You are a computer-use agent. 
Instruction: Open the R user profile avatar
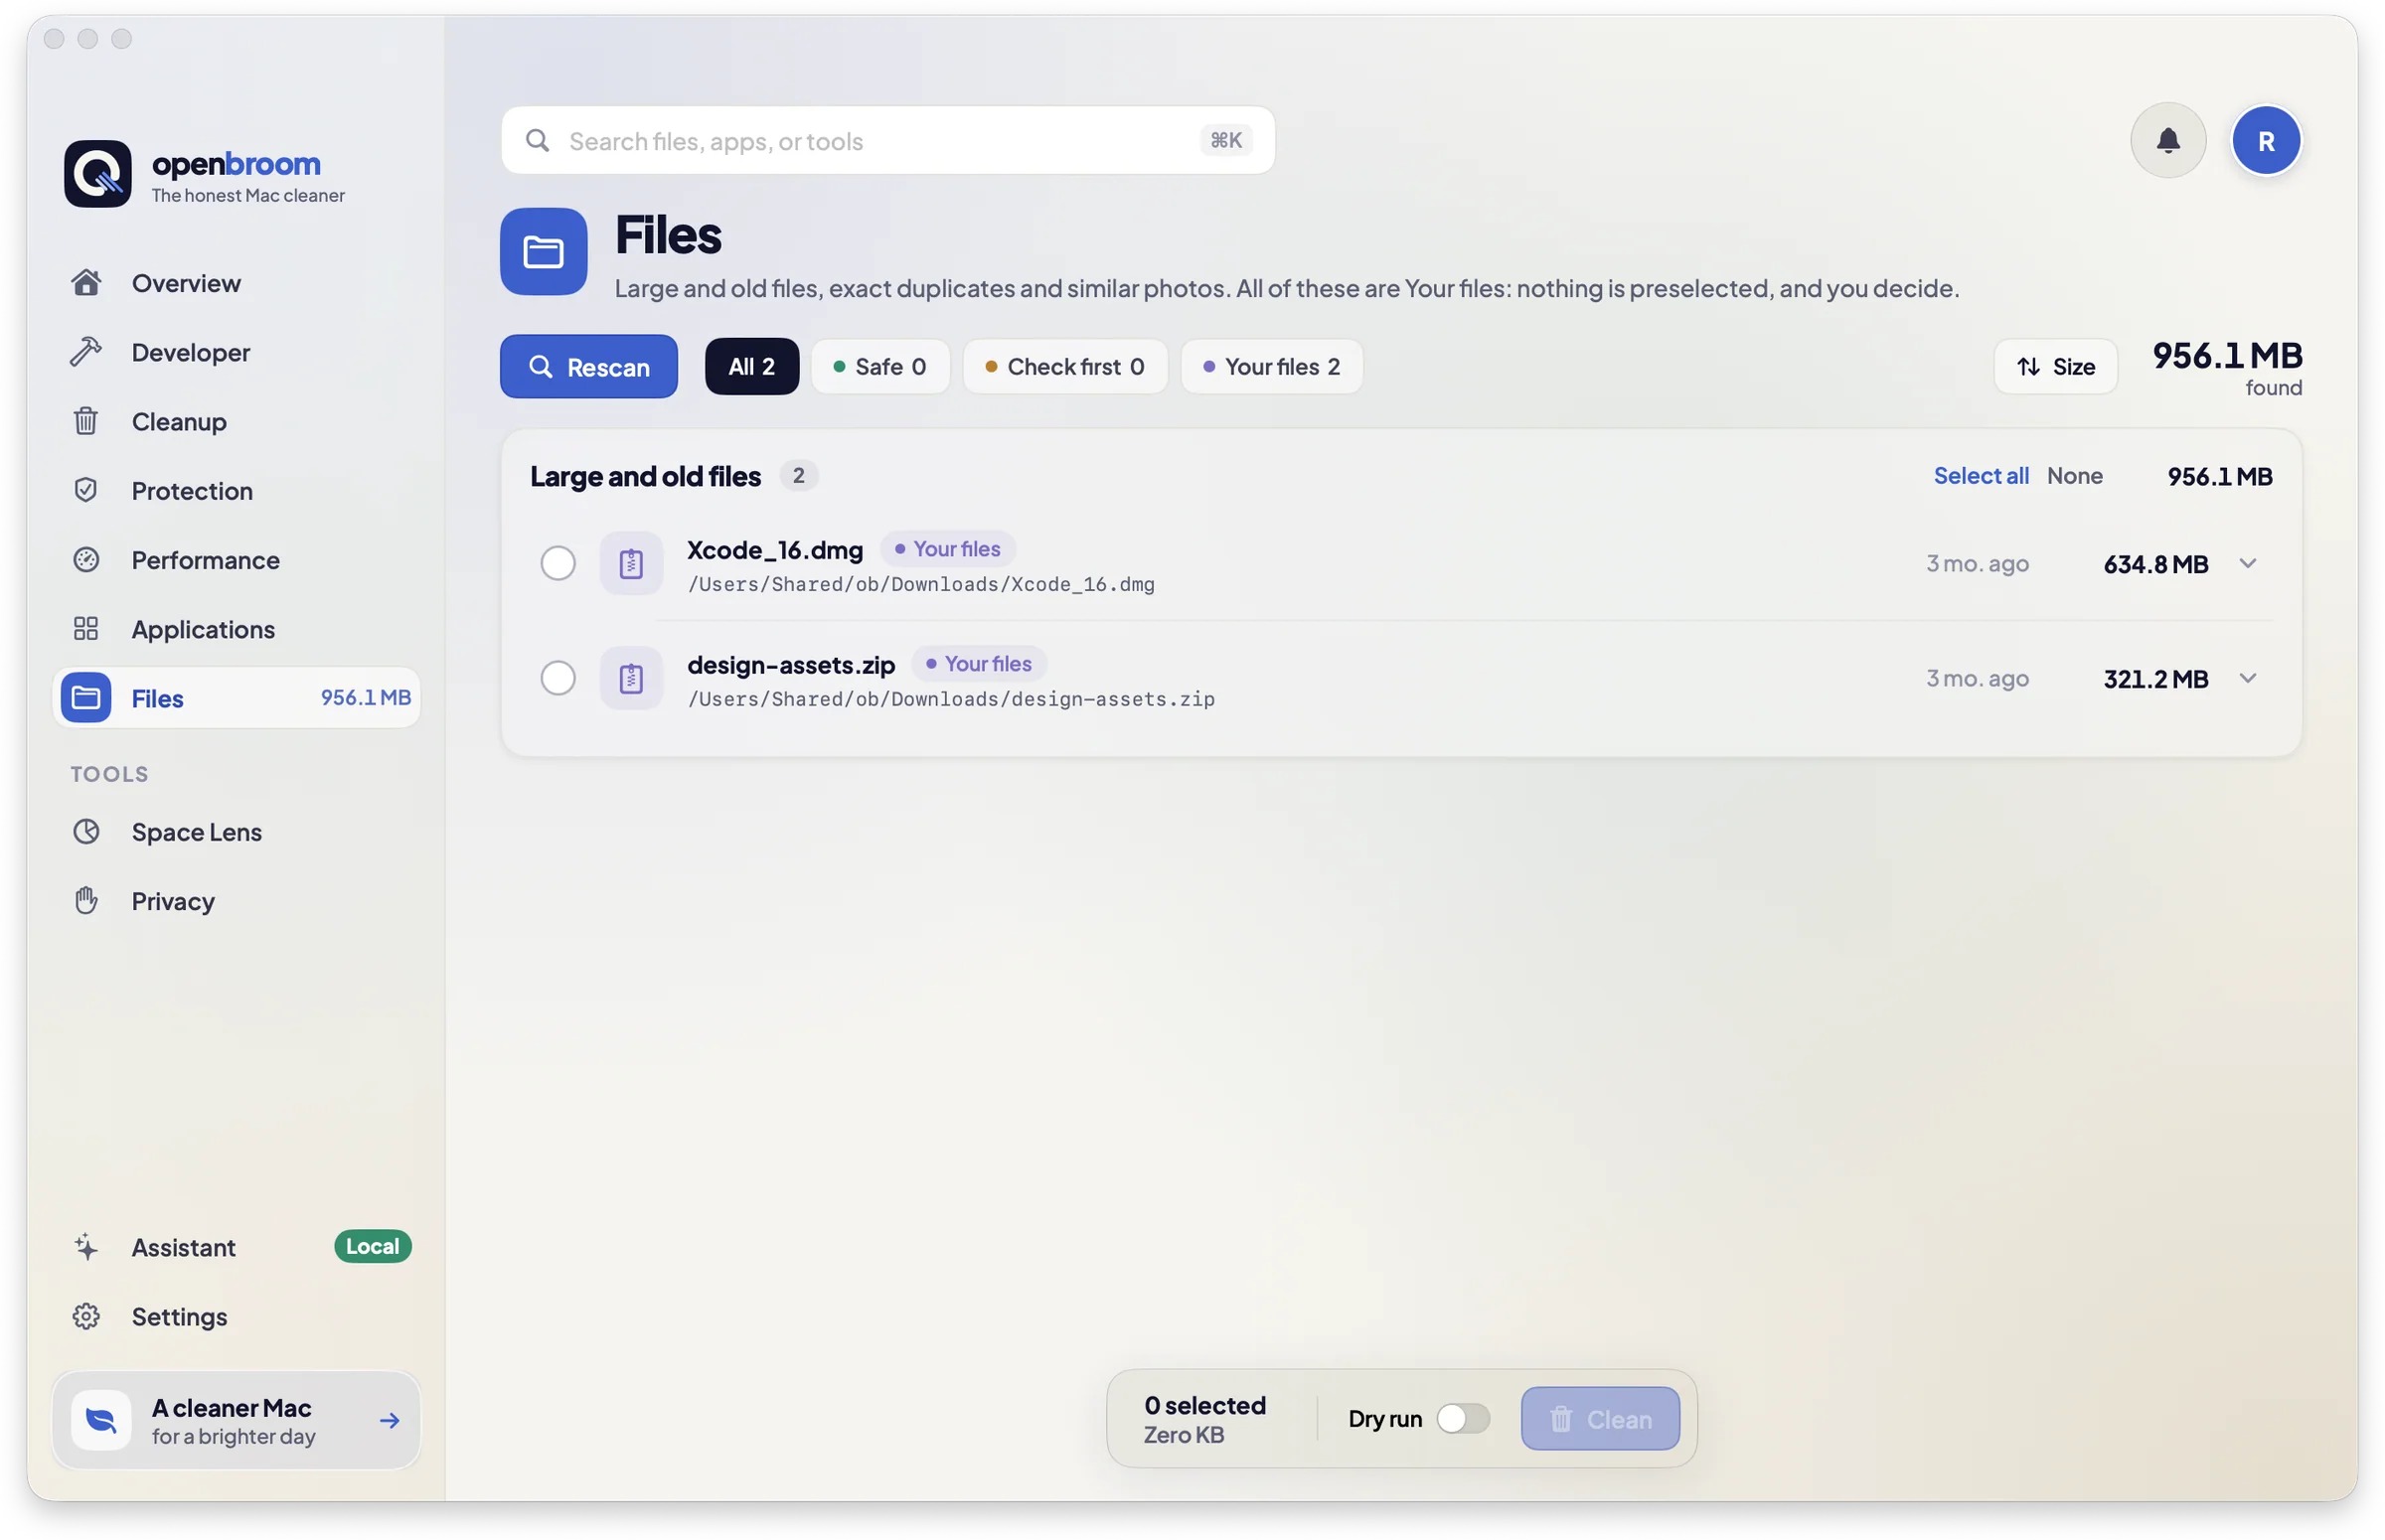tap(2265, 140)
